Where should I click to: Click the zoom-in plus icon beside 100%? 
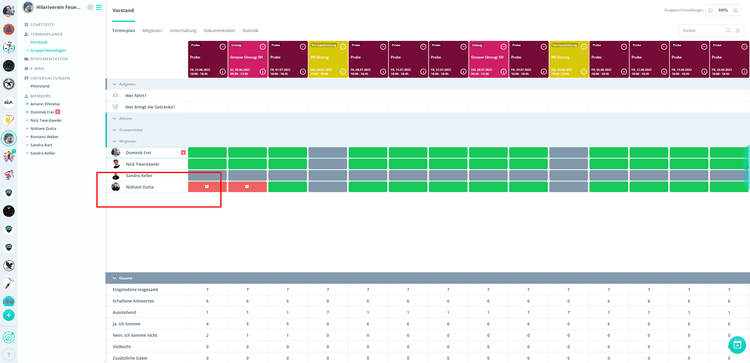pyautogui.click(x=736, y=10)
